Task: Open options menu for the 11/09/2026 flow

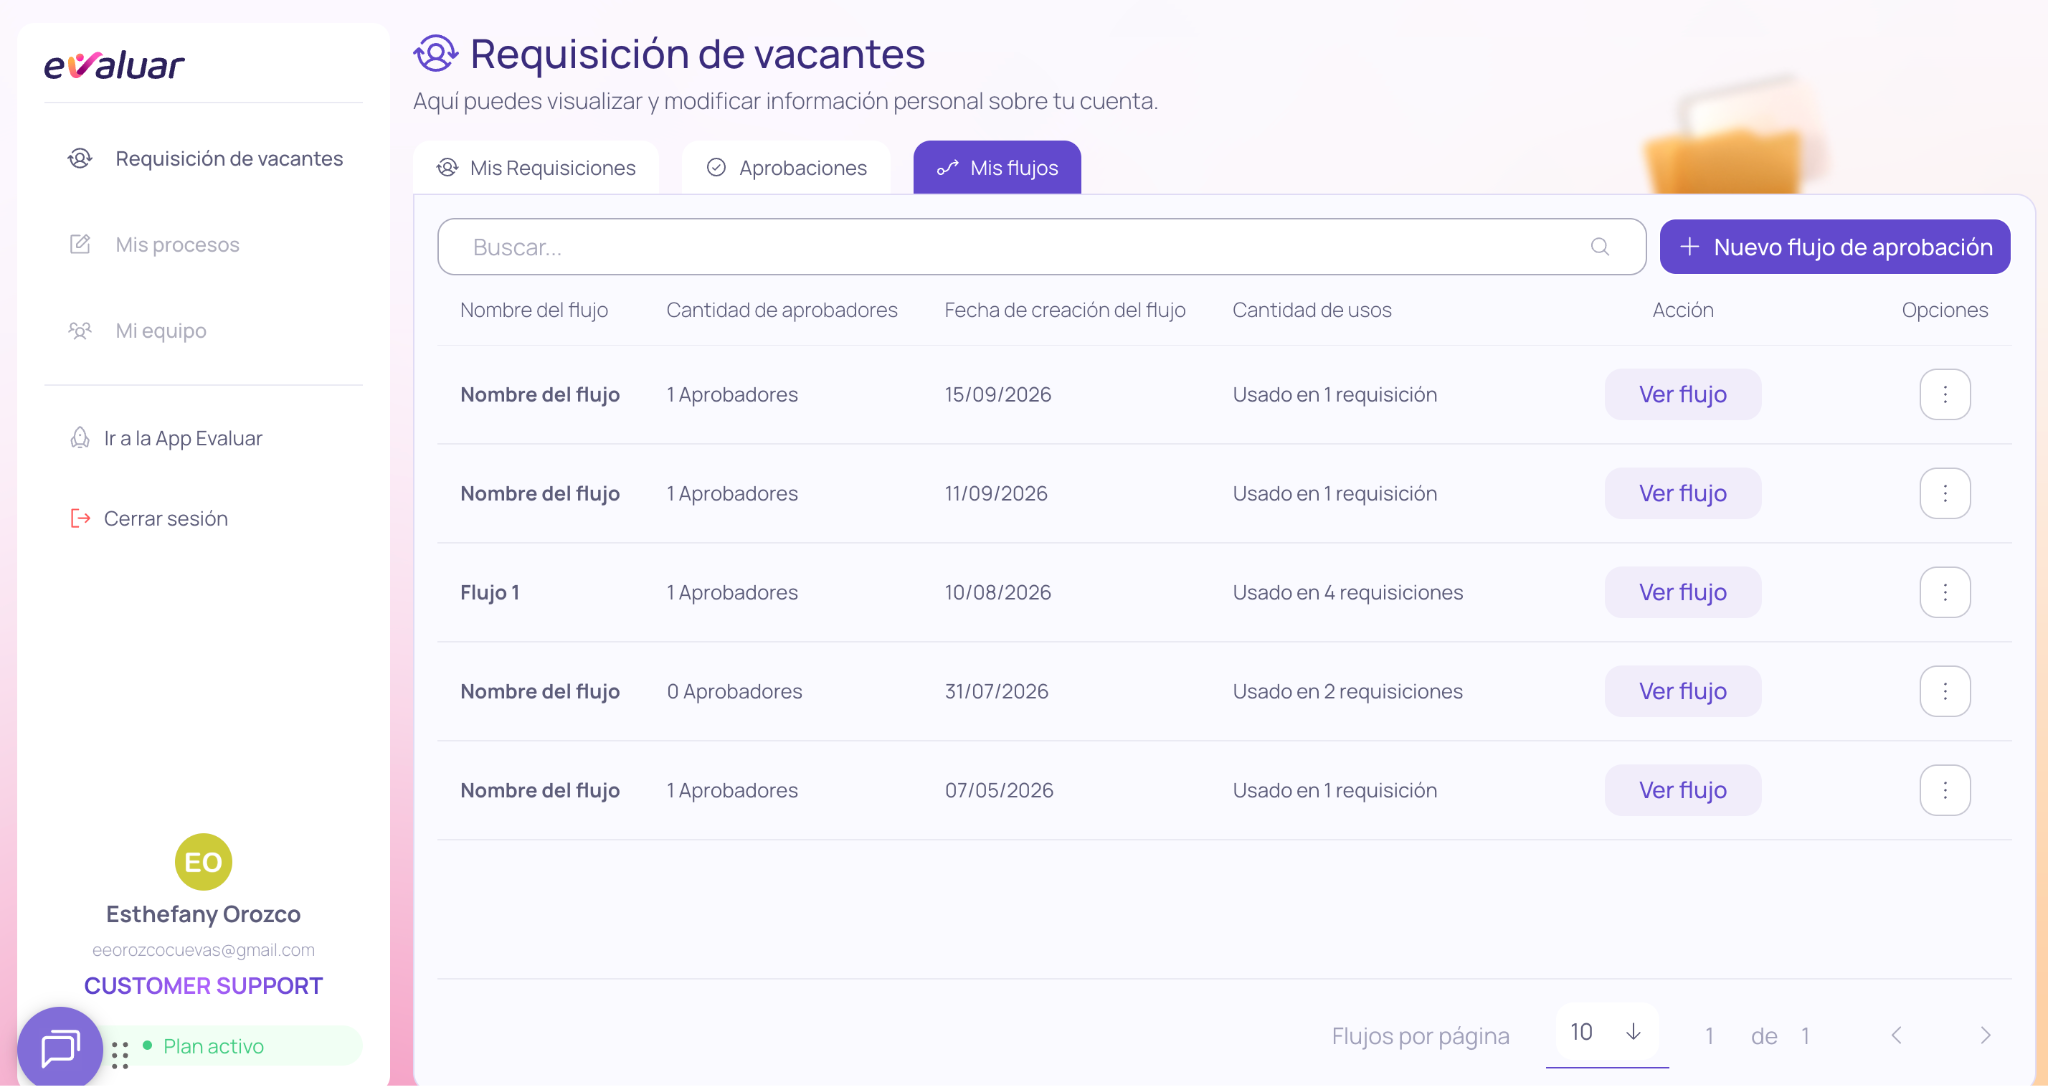Action: click(1945, 494)
